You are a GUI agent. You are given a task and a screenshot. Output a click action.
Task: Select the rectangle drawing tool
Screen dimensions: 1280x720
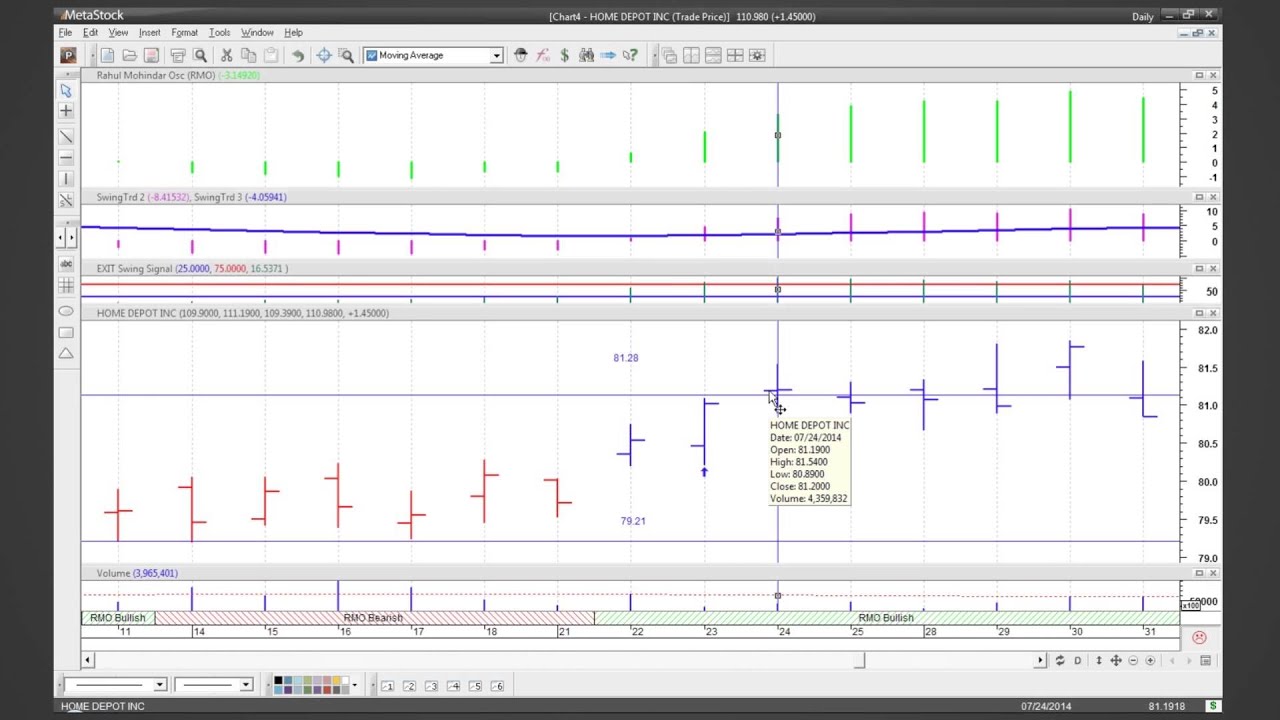[66, 332]
